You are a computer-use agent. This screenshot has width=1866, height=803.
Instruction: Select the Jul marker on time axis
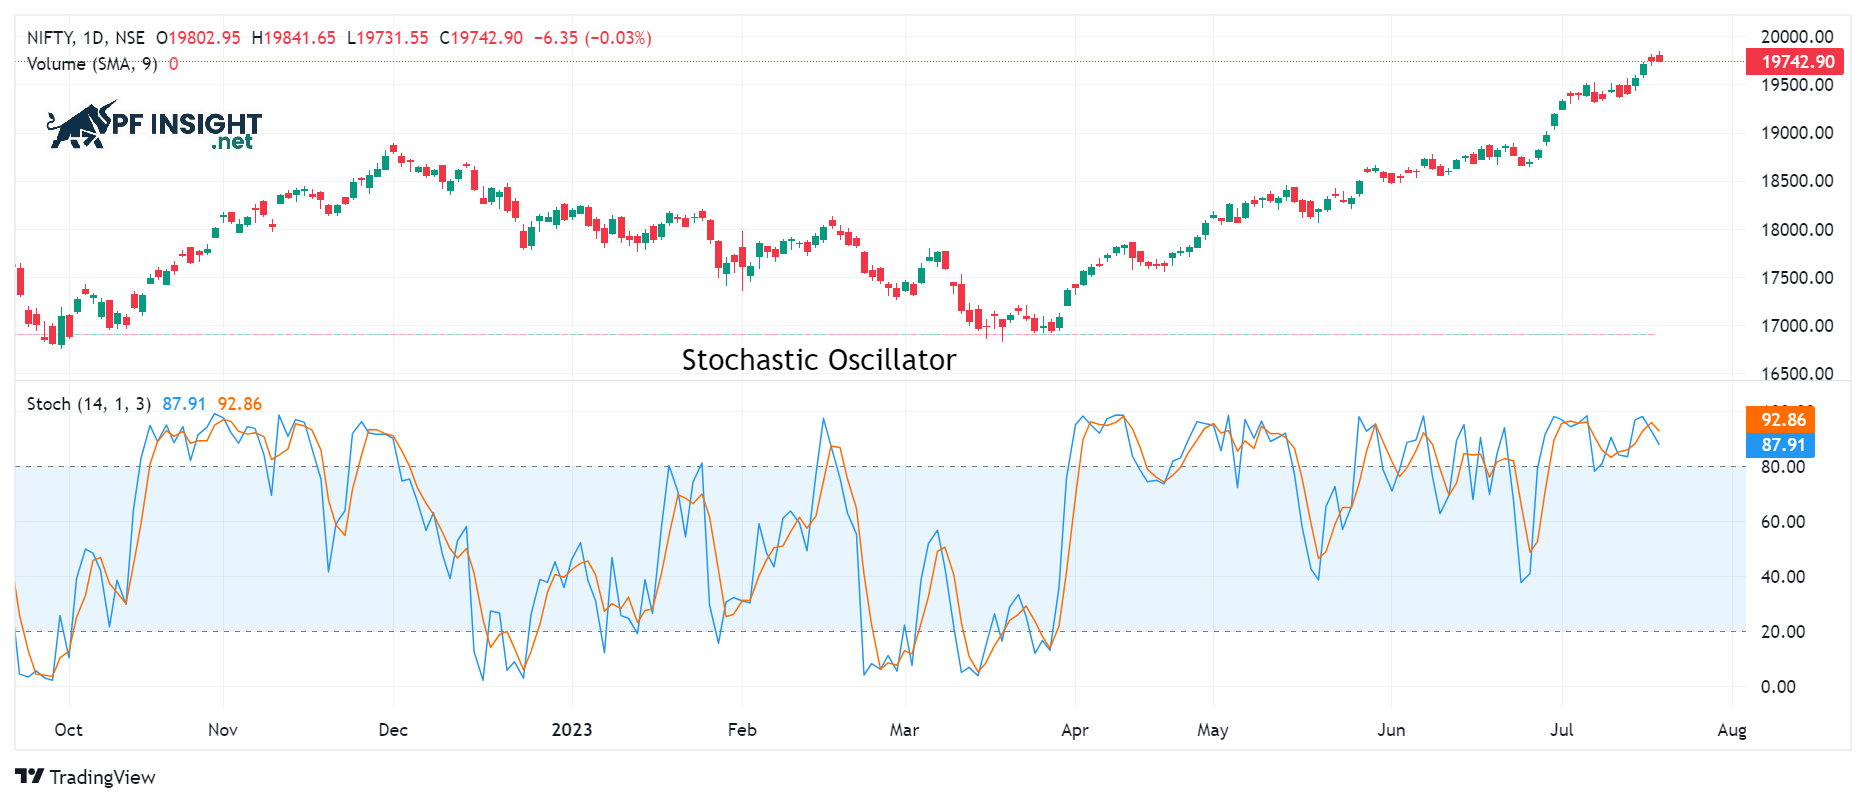(1561, 730)
